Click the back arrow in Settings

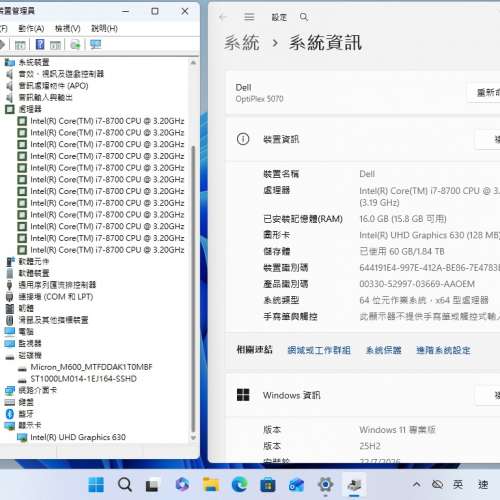click(223, 17)
